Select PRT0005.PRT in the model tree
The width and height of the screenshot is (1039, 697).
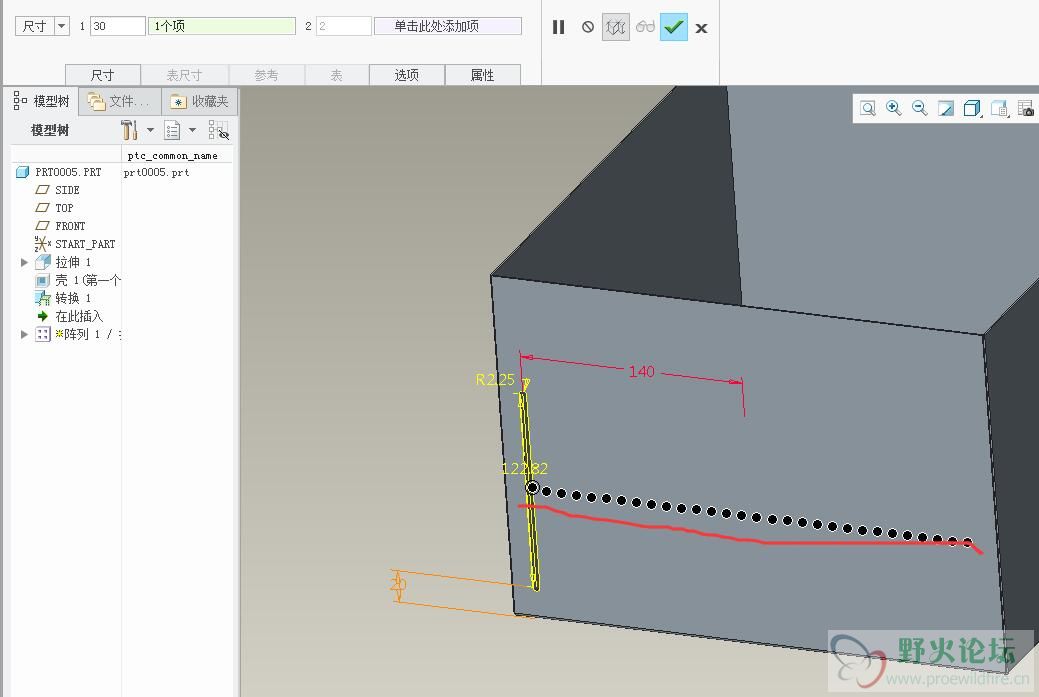pos(58,172)
